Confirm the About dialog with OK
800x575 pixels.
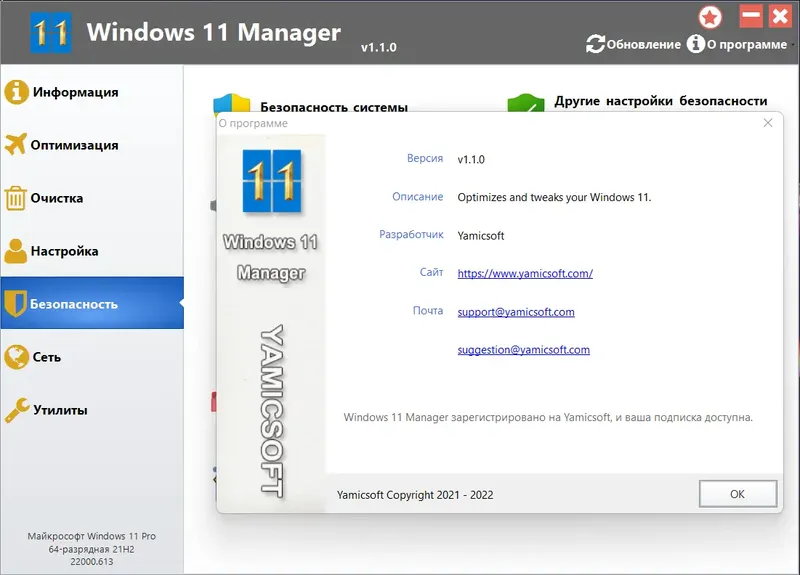click(738, 494)
